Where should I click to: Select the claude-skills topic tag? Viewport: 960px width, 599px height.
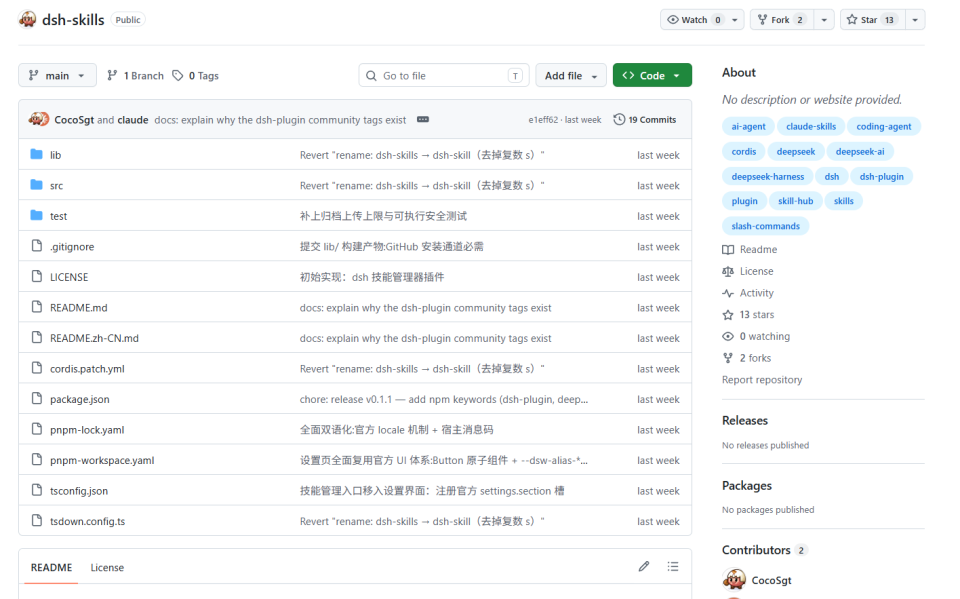[811, 126]
